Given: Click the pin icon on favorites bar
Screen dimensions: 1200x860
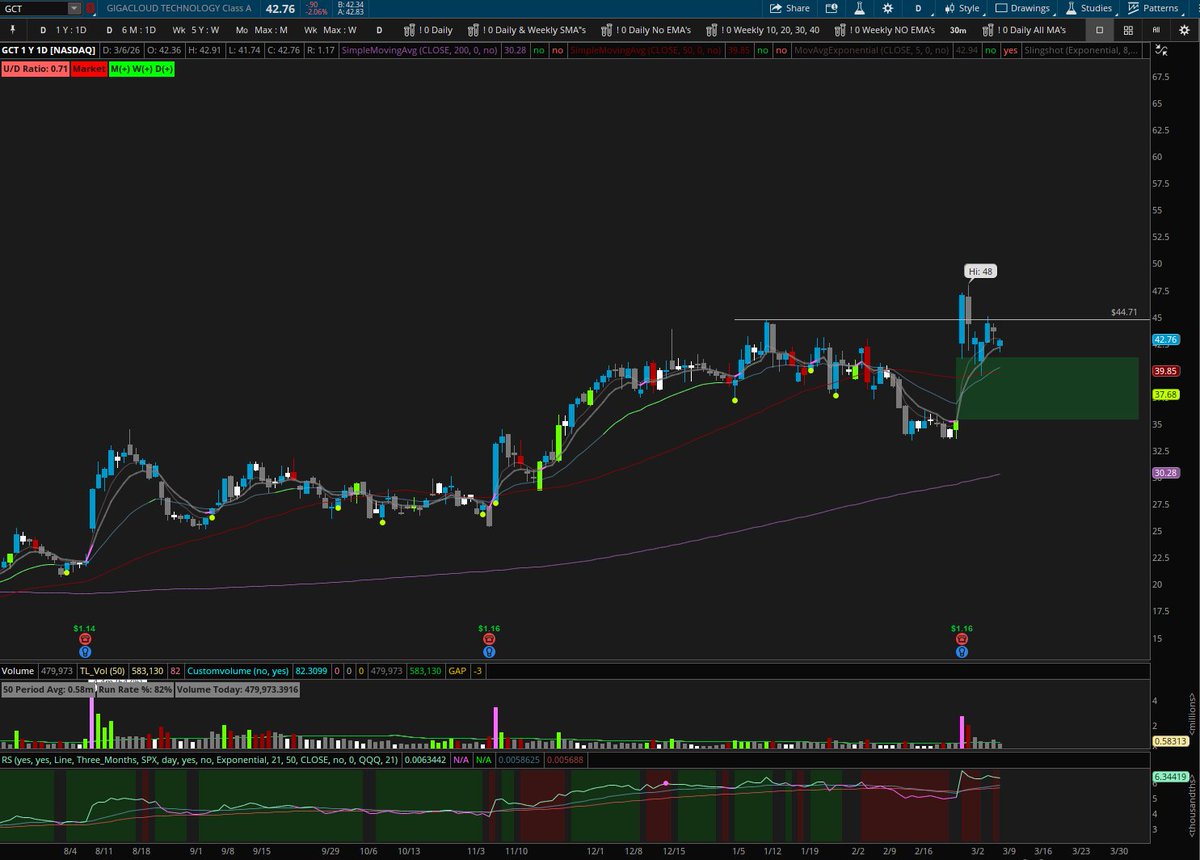Looking at the screenshot, I should point(12,30).
